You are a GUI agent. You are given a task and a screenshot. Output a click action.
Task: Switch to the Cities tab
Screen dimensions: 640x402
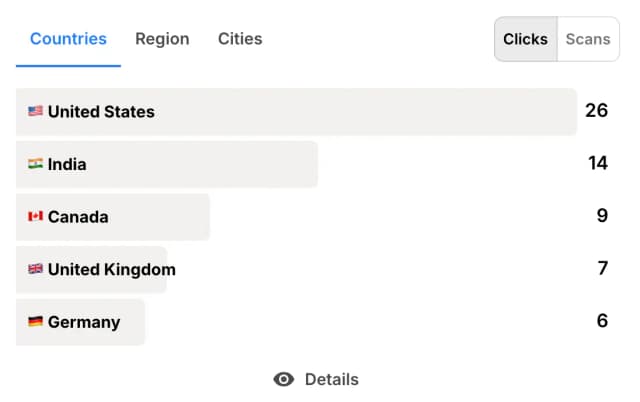(240, 39)
